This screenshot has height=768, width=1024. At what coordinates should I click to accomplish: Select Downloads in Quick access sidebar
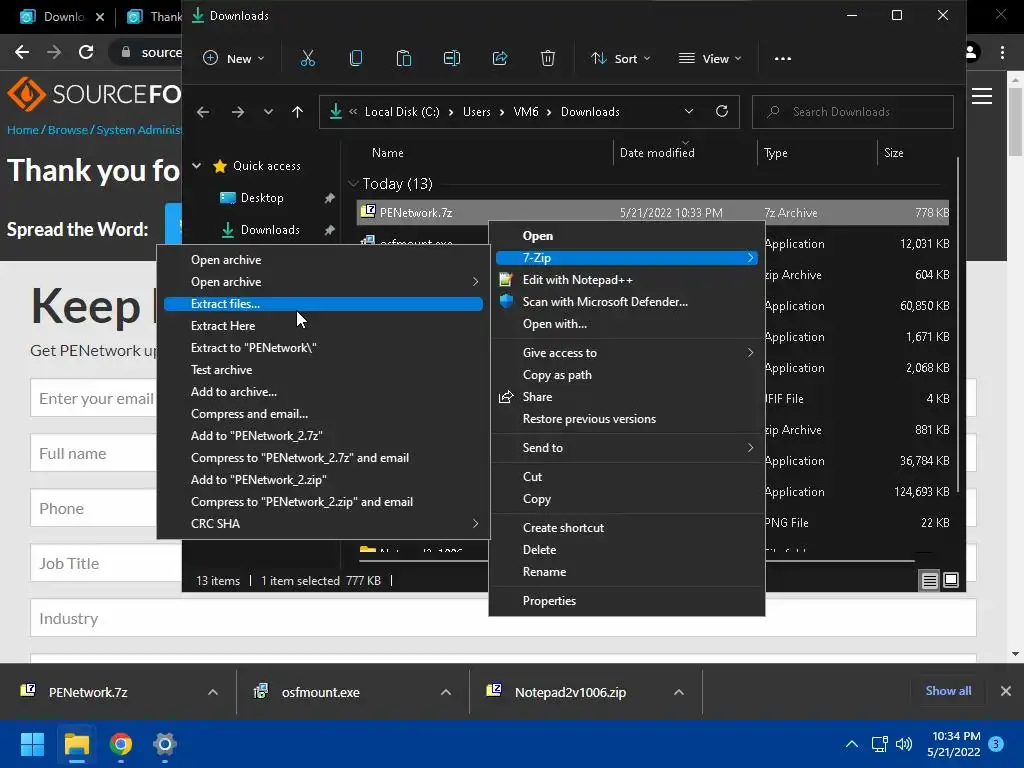pos(270,230)
